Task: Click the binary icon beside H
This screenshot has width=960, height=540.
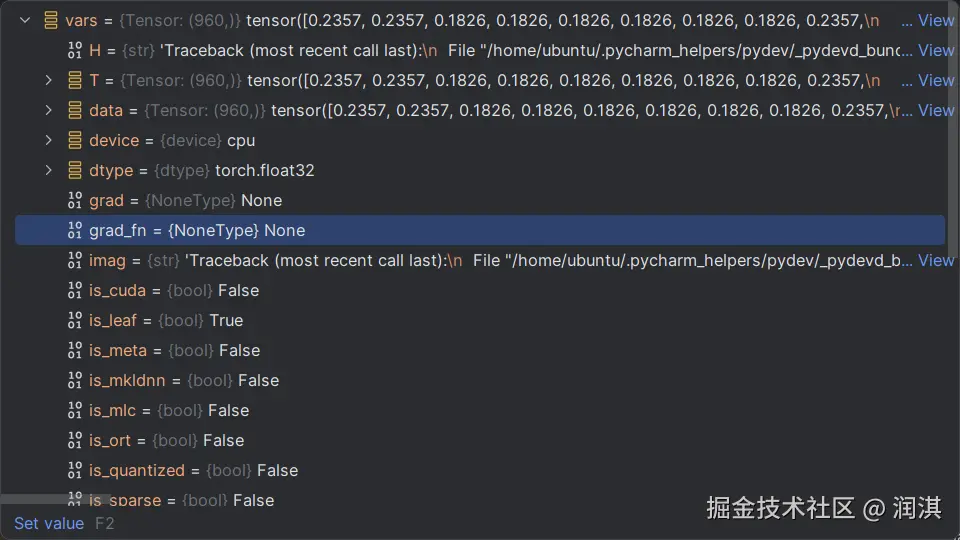Action: (74, 50)
